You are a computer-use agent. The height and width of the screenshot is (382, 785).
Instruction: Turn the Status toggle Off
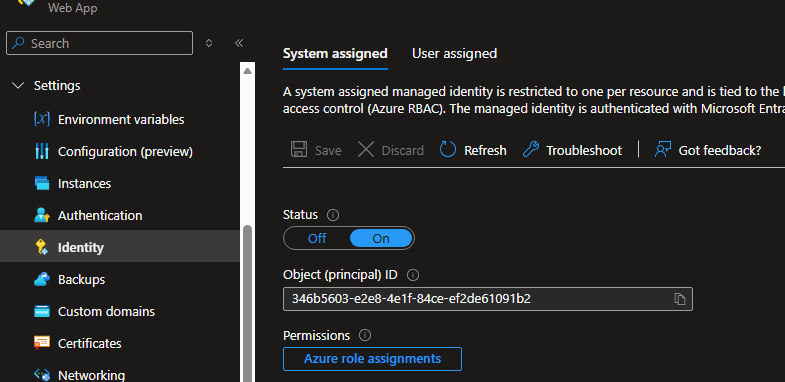tap(317, 238)
